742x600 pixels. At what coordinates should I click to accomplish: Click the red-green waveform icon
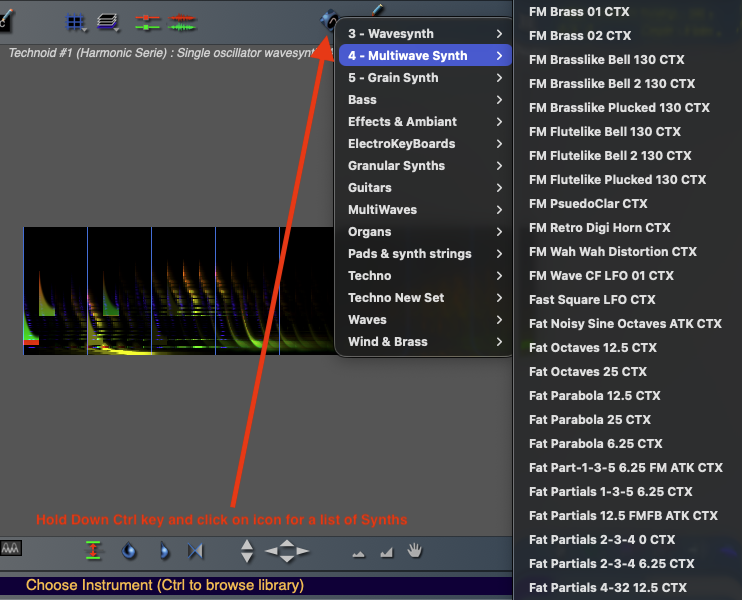tap(182, 22)
